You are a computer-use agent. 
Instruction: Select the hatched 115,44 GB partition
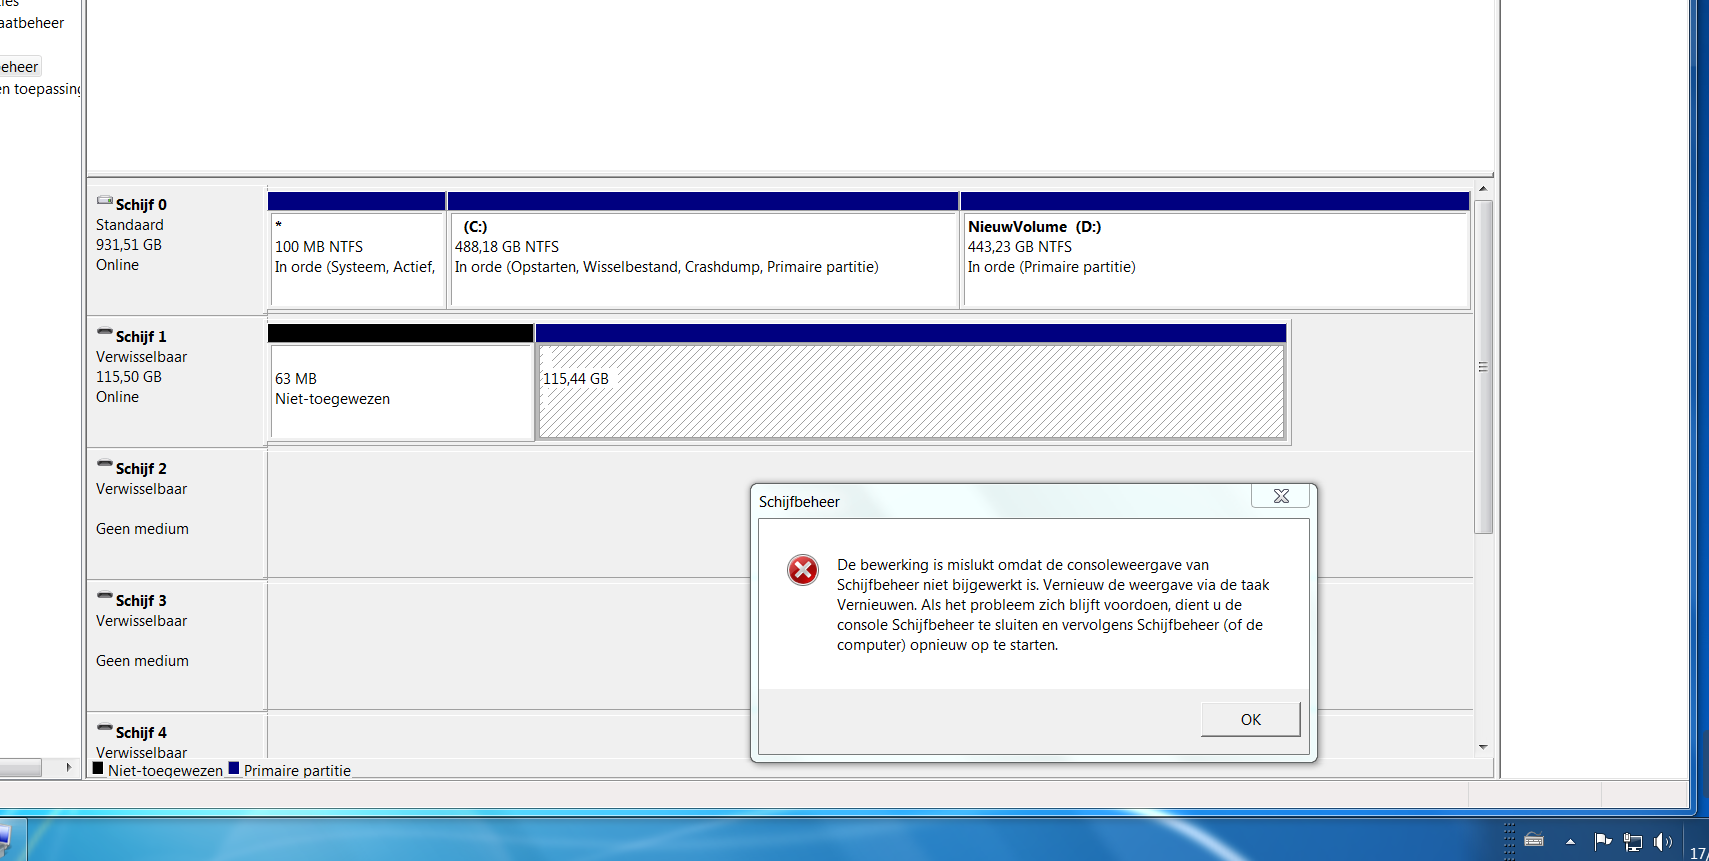(x=911, y=382)
